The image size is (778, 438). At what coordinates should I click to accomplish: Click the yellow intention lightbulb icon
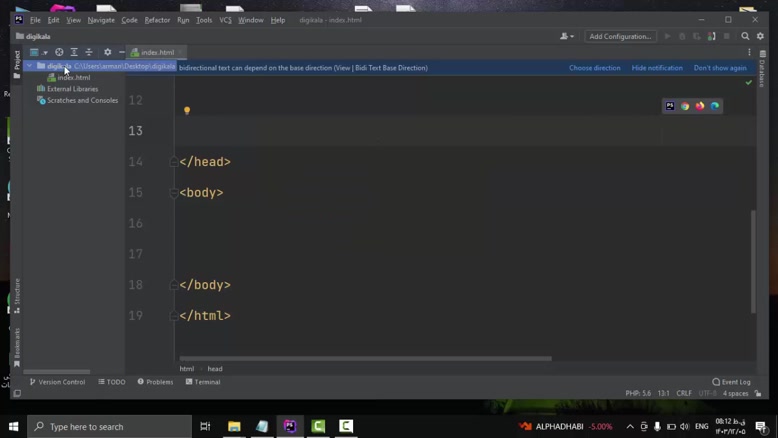pos(187,111)
